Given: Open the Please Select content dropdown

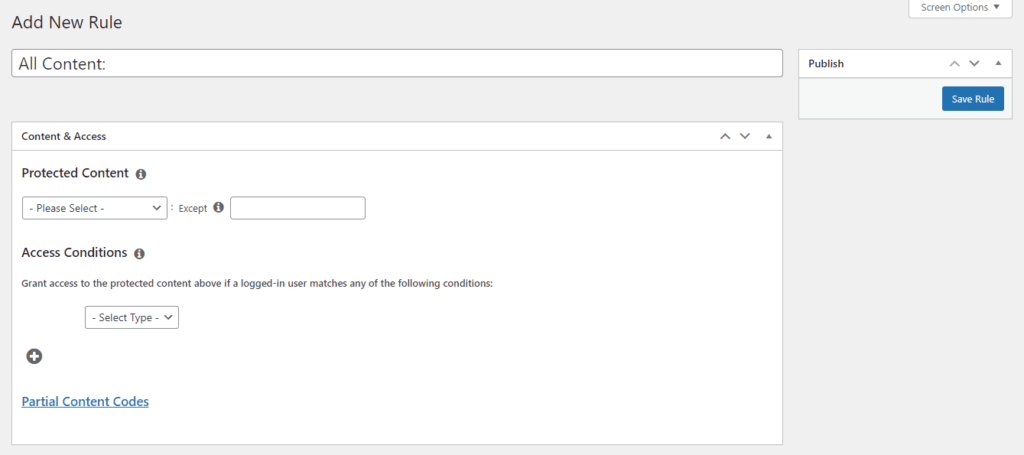Looking at the screenshot, I should (95, 208).
